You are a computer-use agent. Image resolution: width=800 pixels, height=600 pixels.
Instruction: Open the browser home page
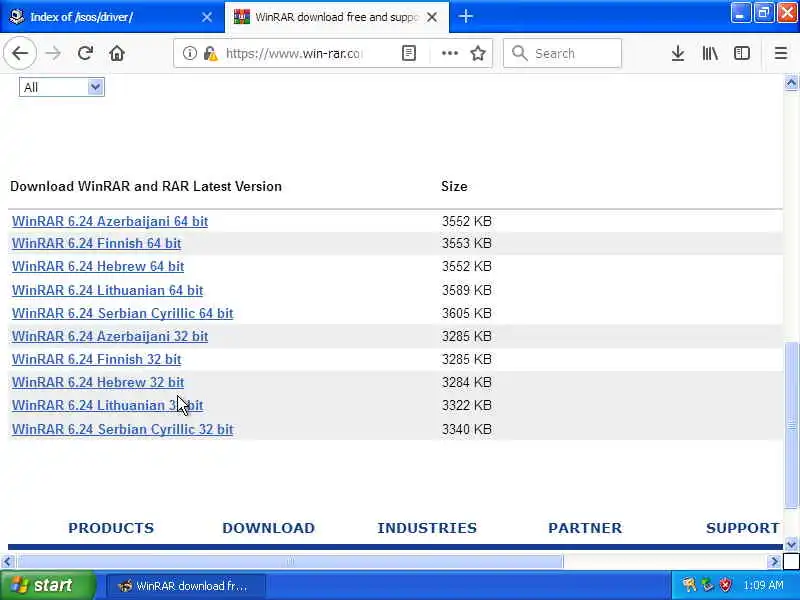point(117,53)
